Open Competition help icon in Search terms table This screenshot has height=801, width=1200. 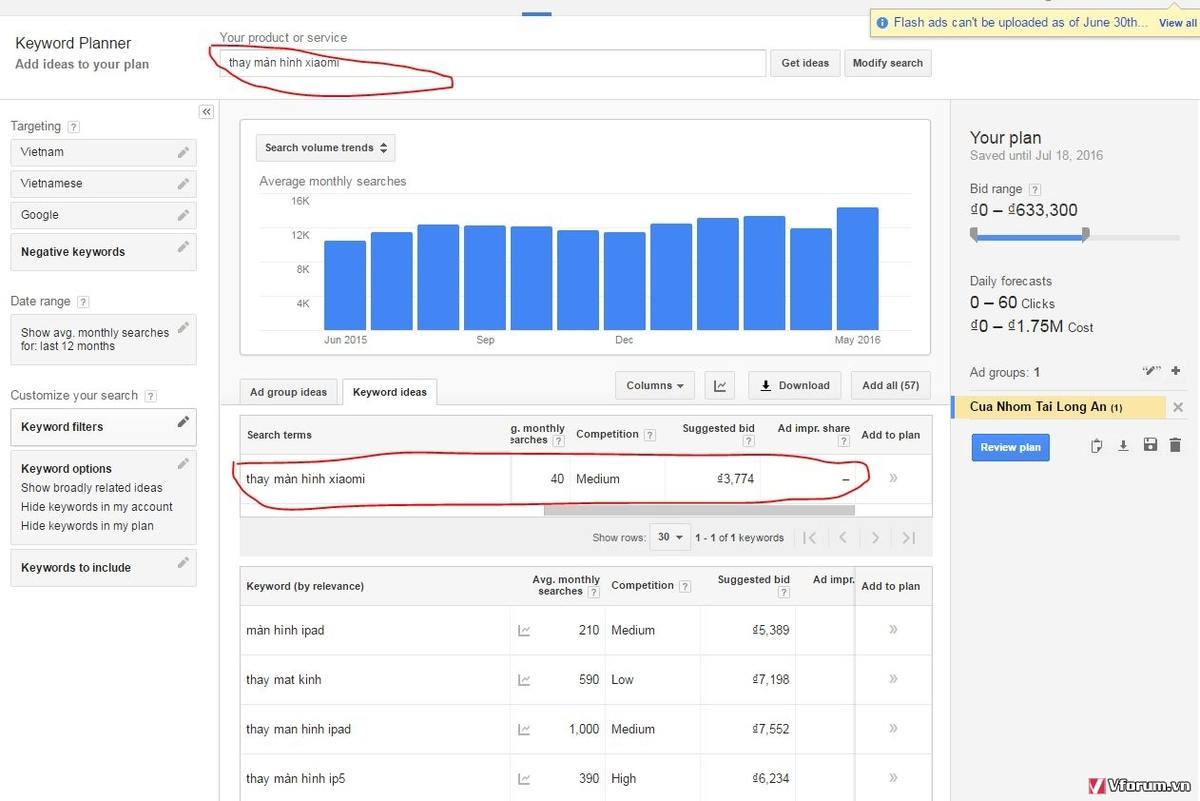650,435
